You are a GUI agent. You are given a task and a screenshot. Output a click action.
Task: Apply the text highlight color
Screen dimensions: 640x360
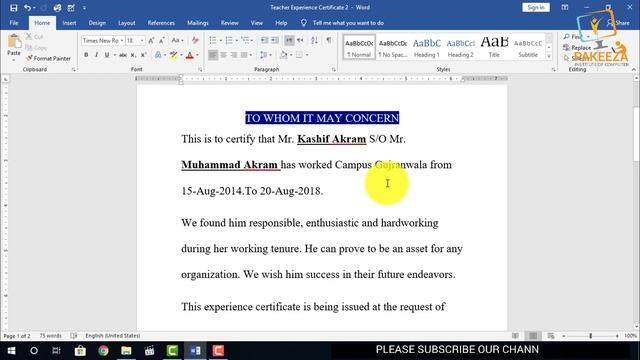coord(173,55)
